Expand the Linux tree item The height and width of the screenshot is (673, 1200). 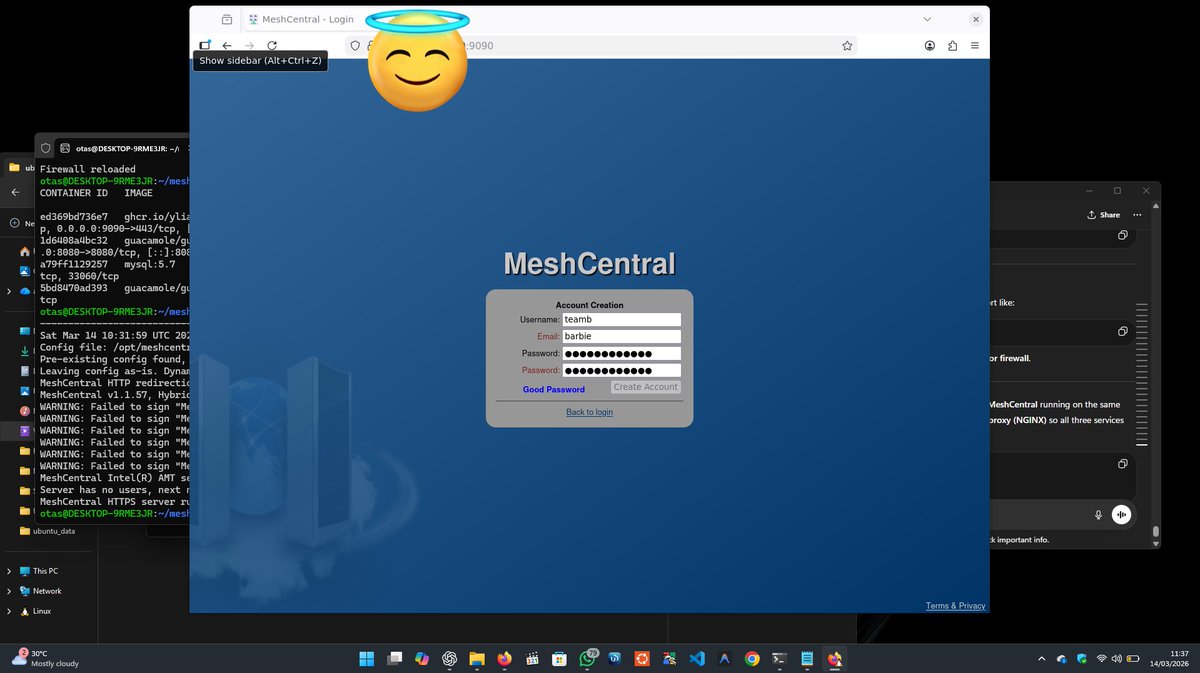click(9, 611)
